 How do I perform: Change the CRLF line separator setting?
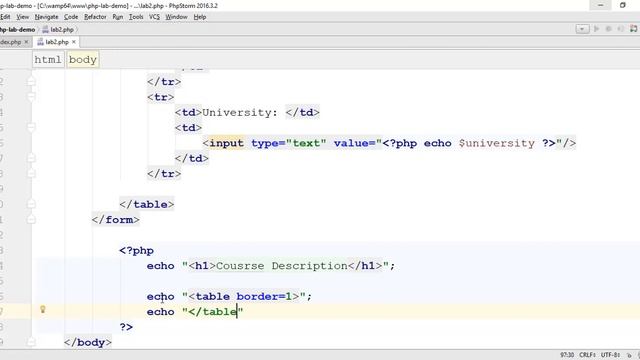[x=587, y=355]
